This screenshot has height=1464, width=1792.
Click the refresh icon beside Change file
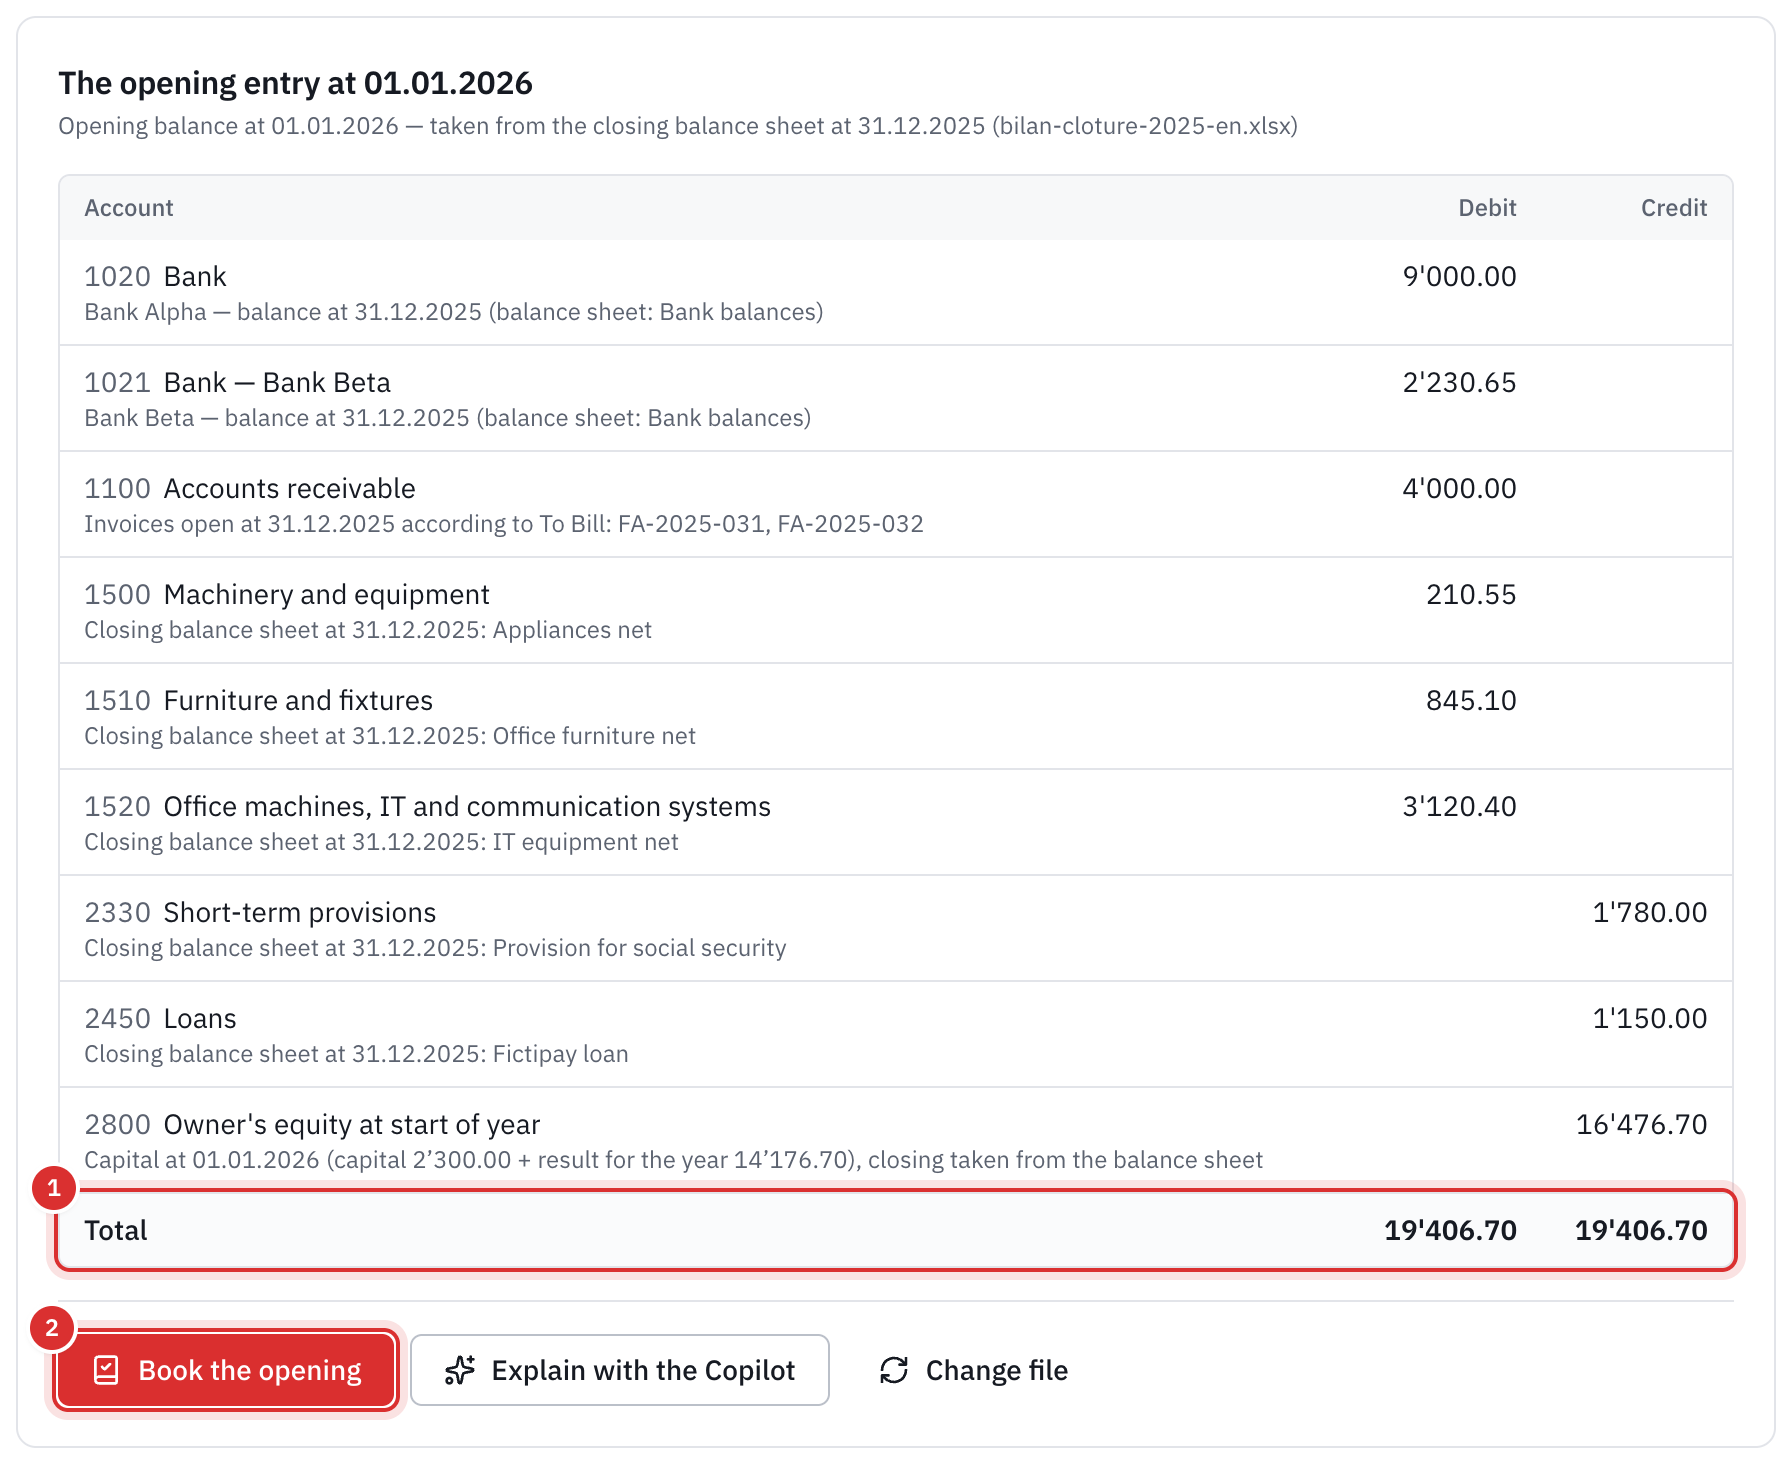894,1370
